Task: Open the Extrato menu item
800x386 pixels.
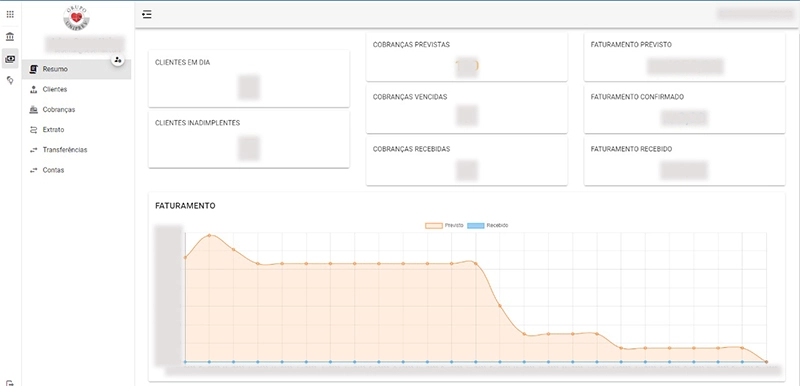Action: tap(77, 130)
